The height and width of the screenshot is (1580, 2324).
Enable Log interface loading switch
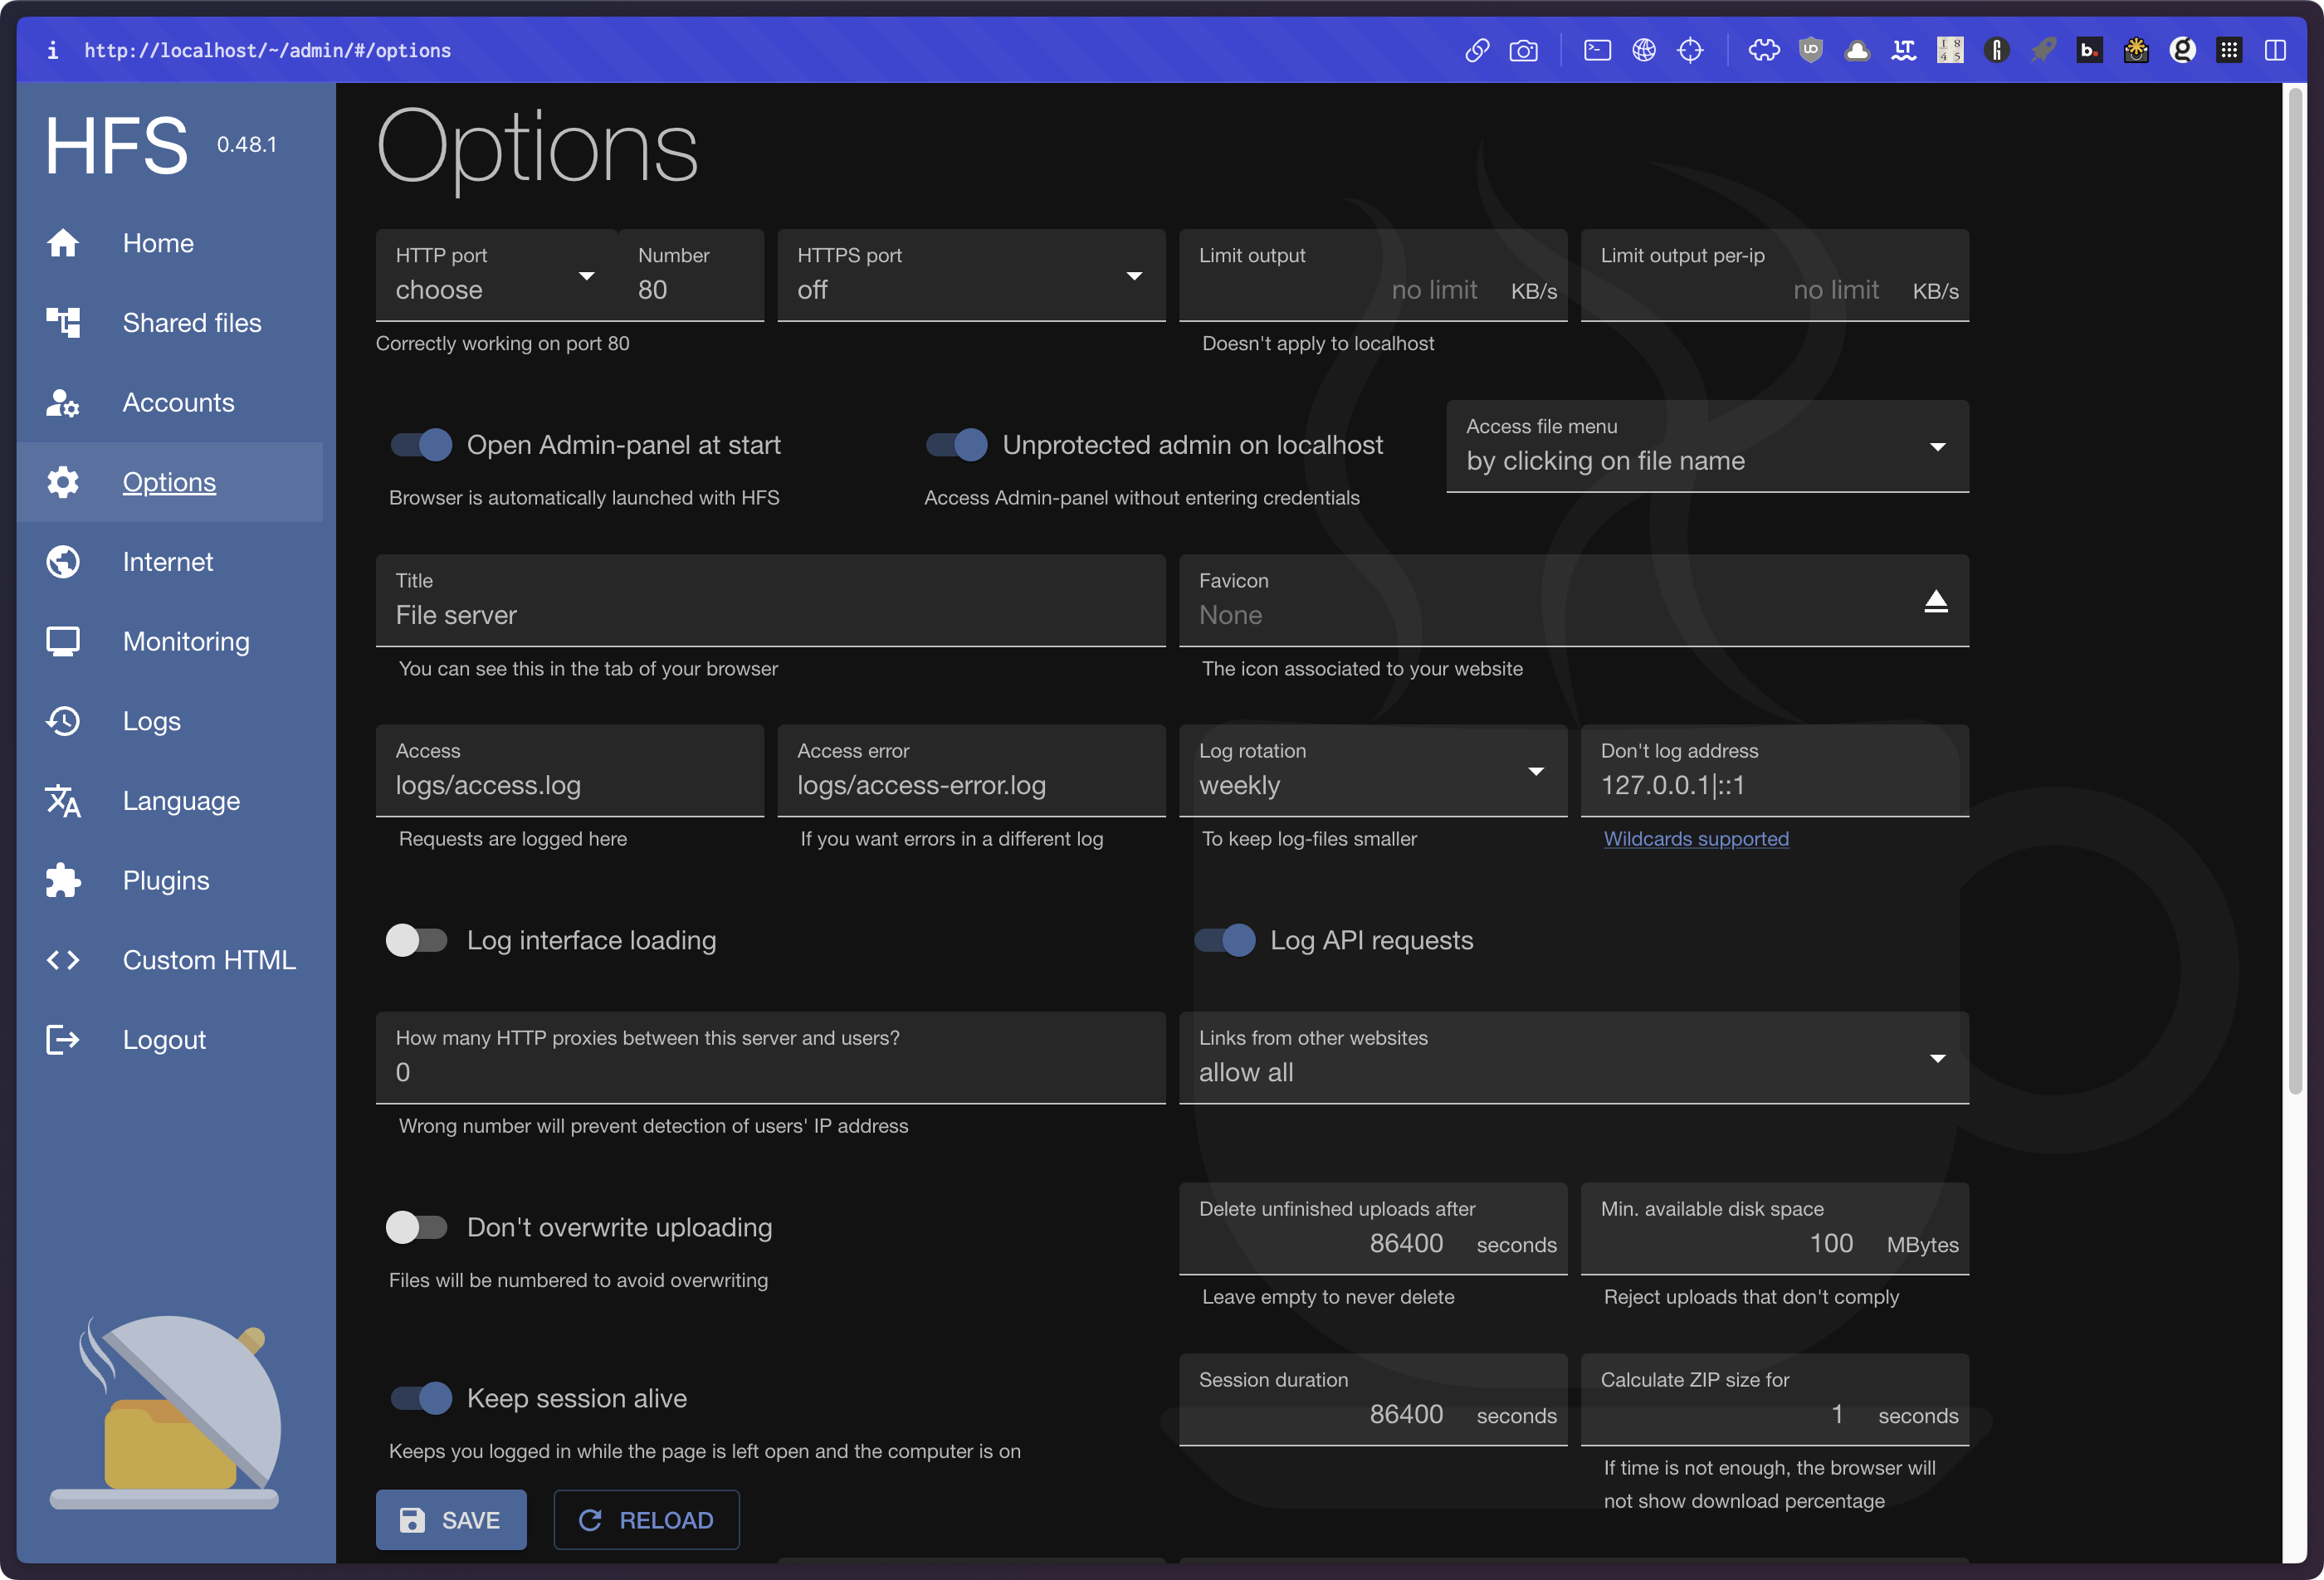coord(417,940)
